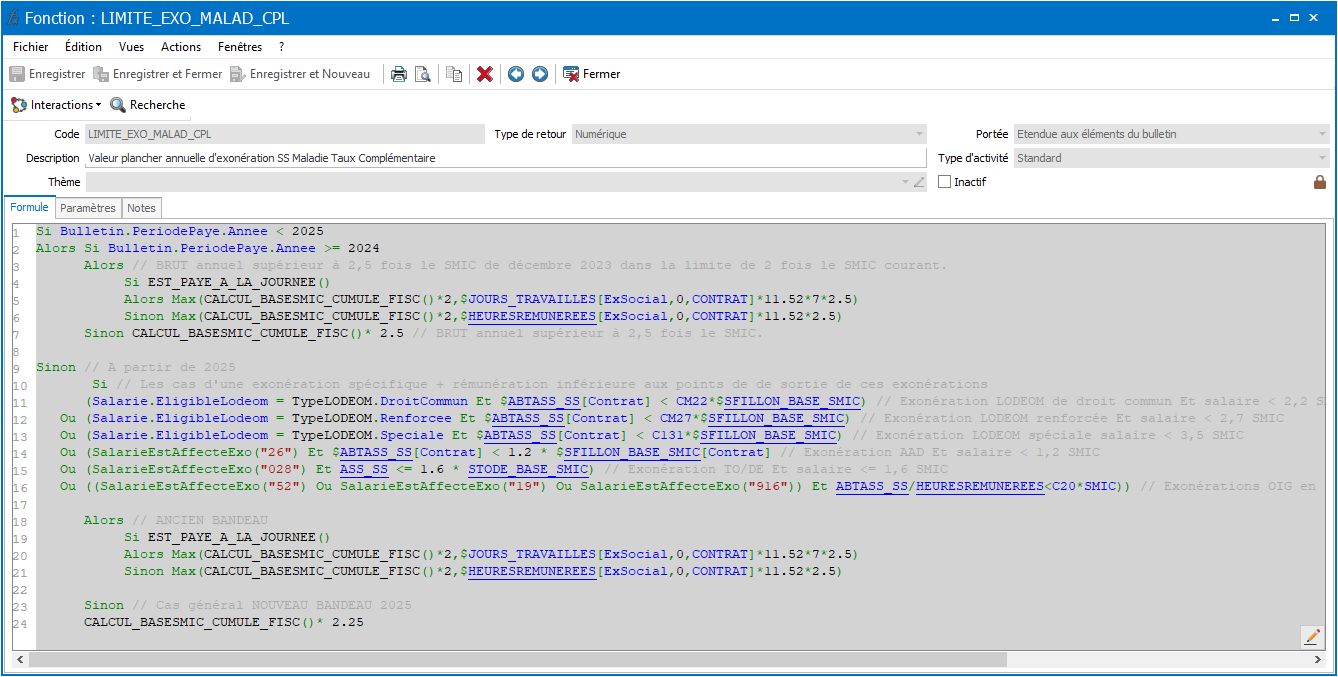Go to next record with right arrow
Image resolution: width=1338 pixels, height=677 pixels.
540,74
